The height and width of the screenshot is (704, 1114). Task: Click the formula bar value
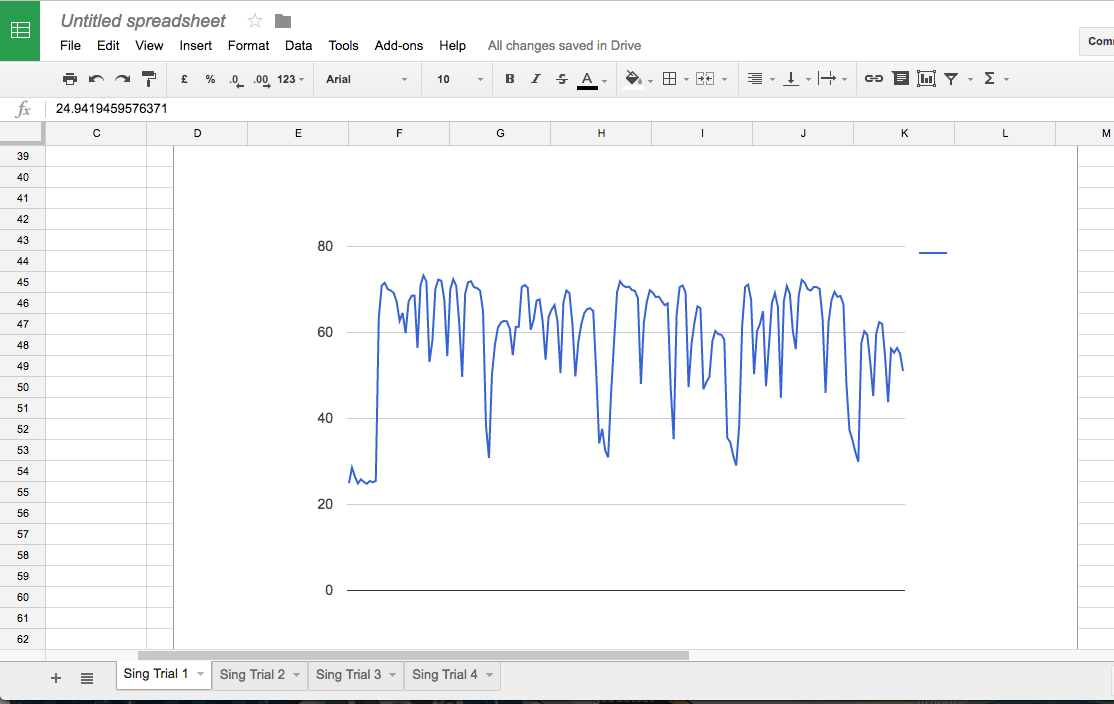tap(112, 109)
